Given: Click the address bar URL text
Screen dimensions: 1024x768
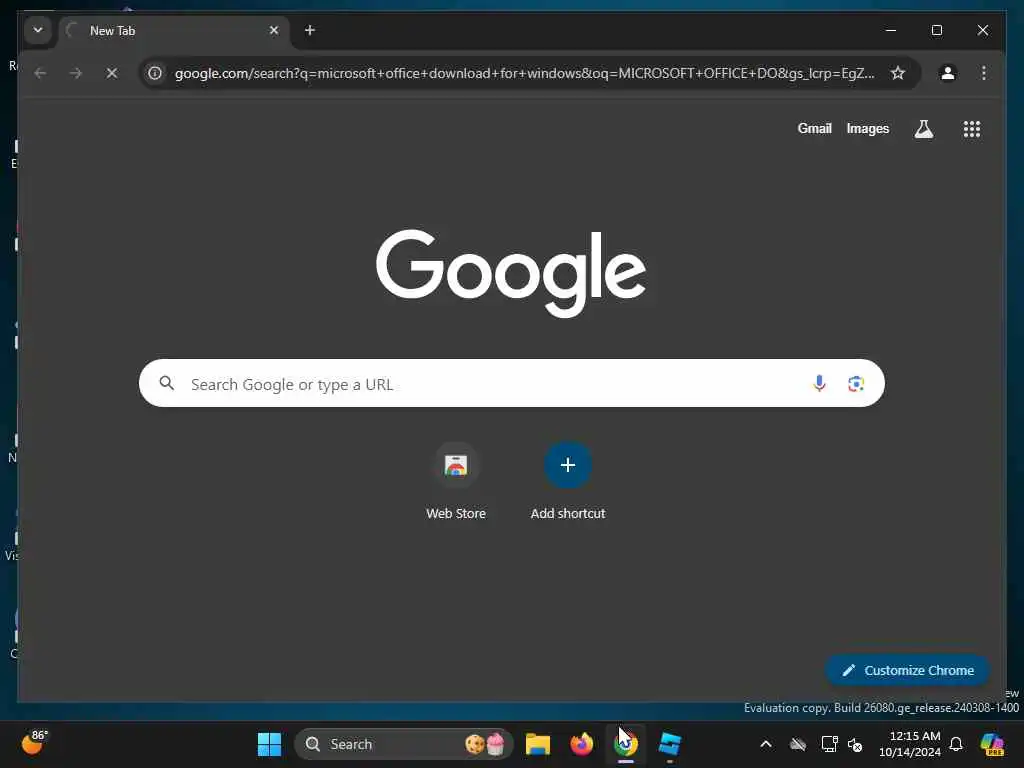Looking at the screenshot, I should (x=524, y=73).
